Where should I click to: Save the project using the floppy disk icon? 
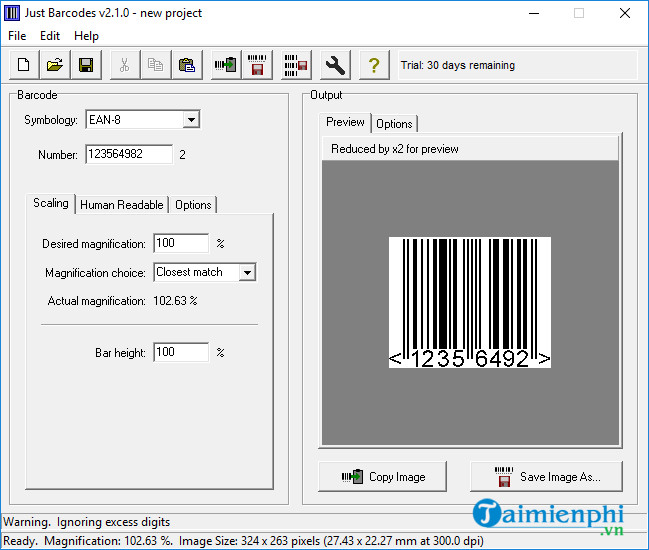tap(86, 65)
